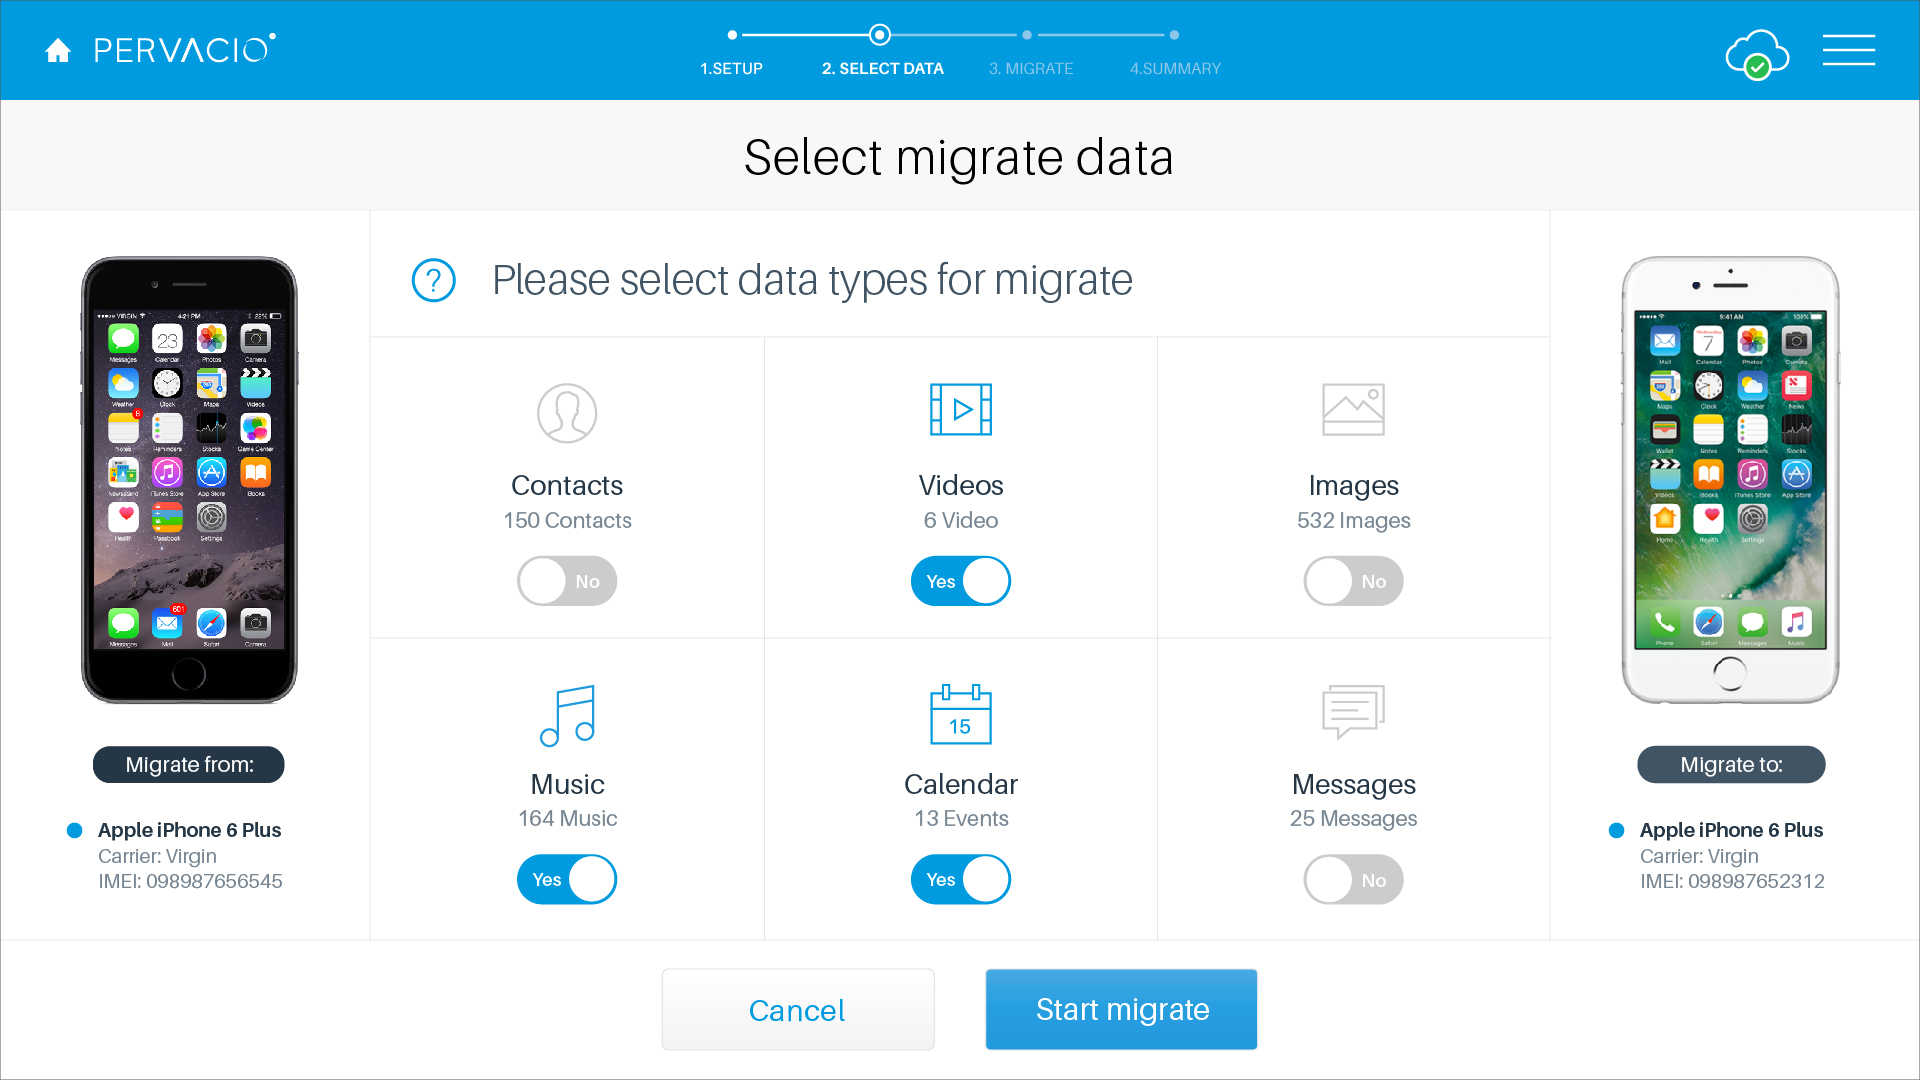Go to step 1.SETUP

731,69
